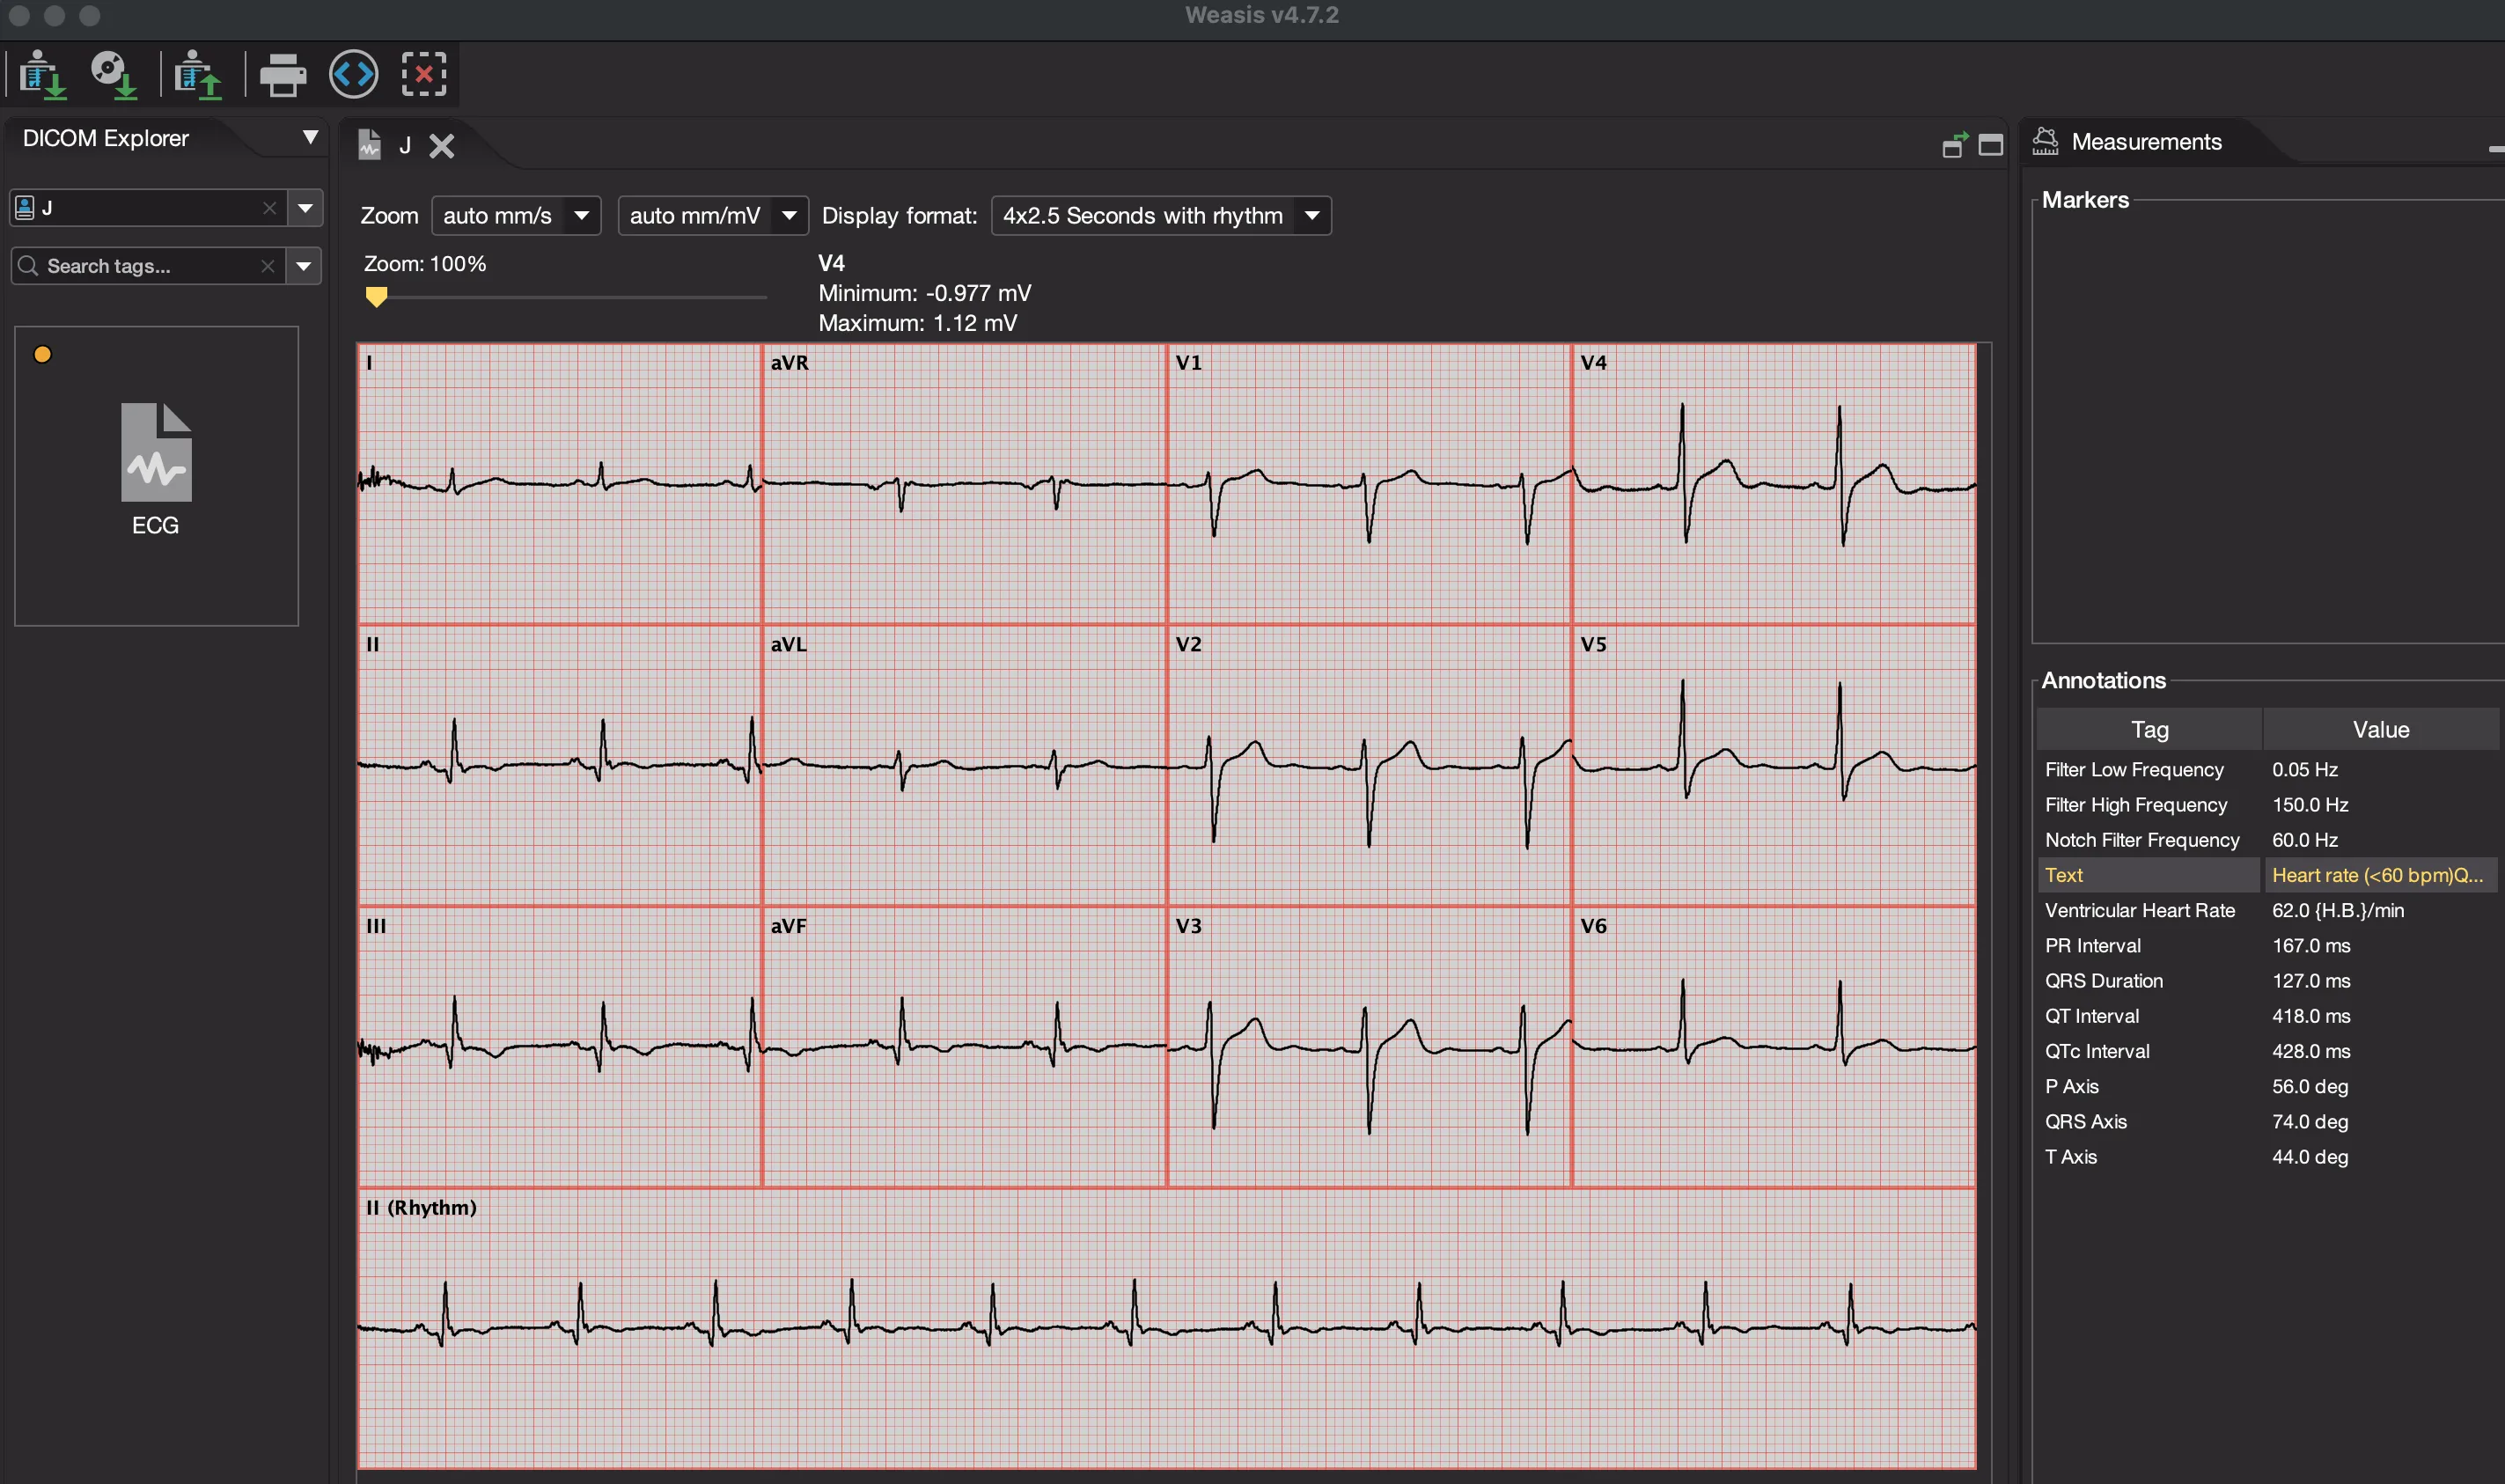Click the V1 lead ECG panel

coord(1369,484)
